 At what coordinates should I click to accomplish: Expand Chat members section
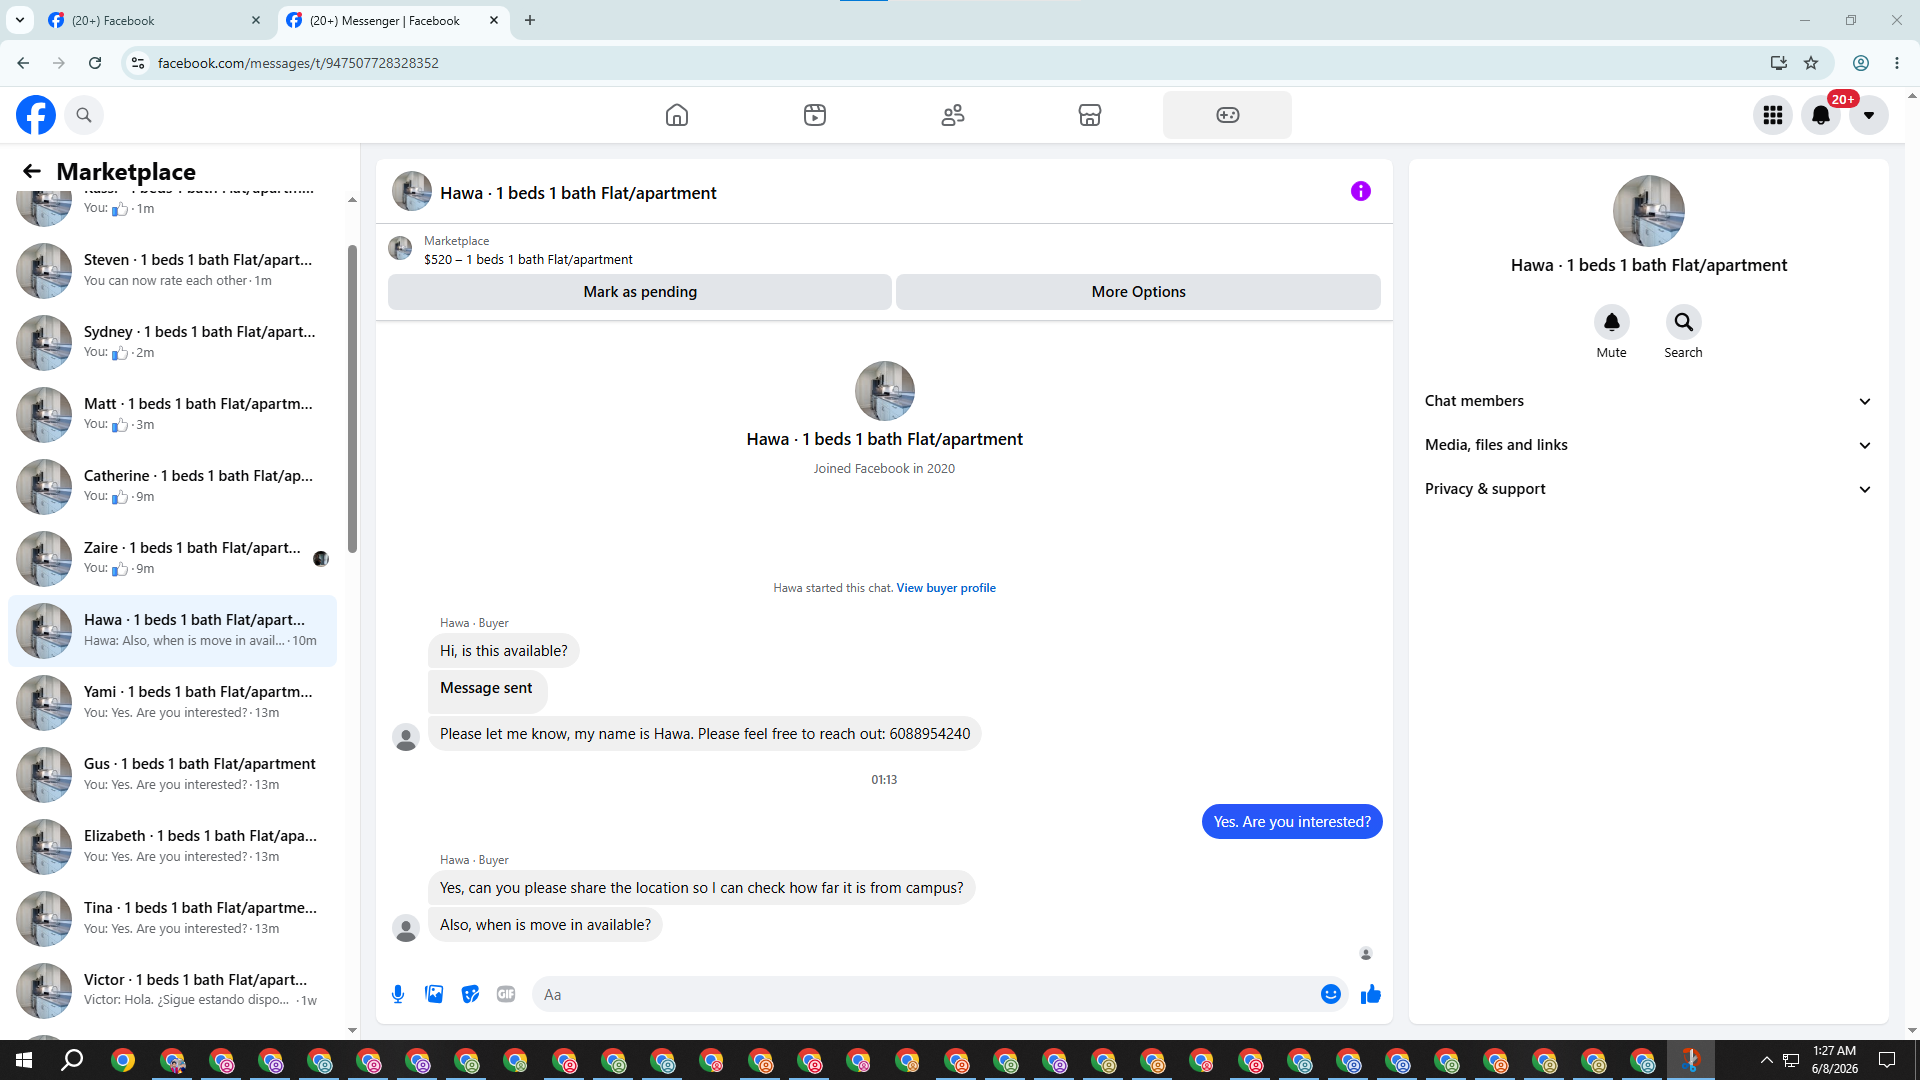click(1649, 401)
